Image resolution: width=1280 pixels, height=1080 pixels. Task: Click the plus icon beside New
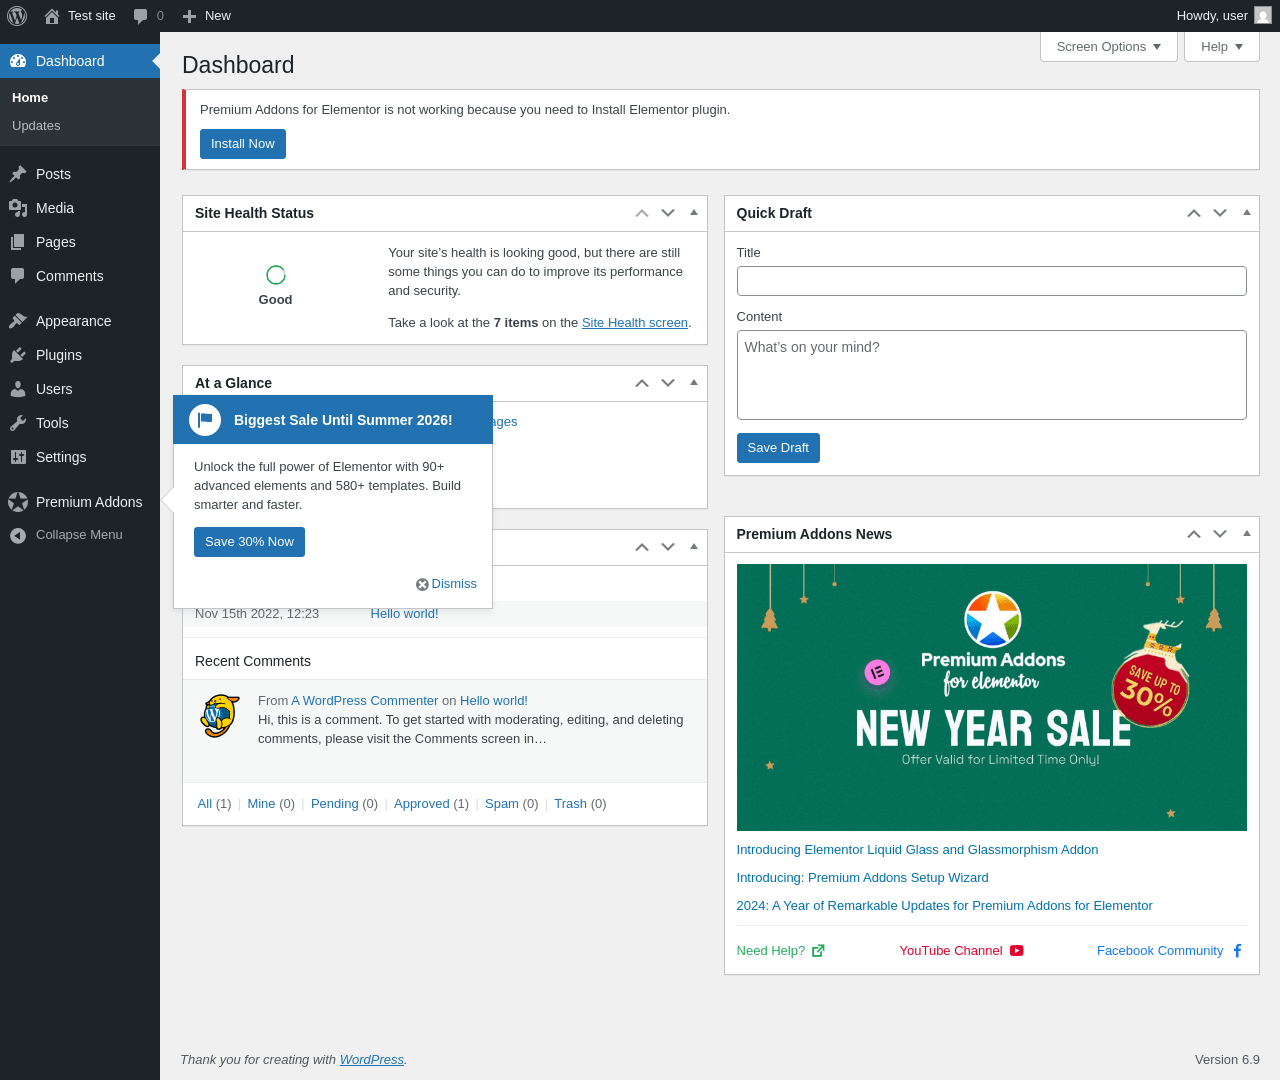click(189, 16)
